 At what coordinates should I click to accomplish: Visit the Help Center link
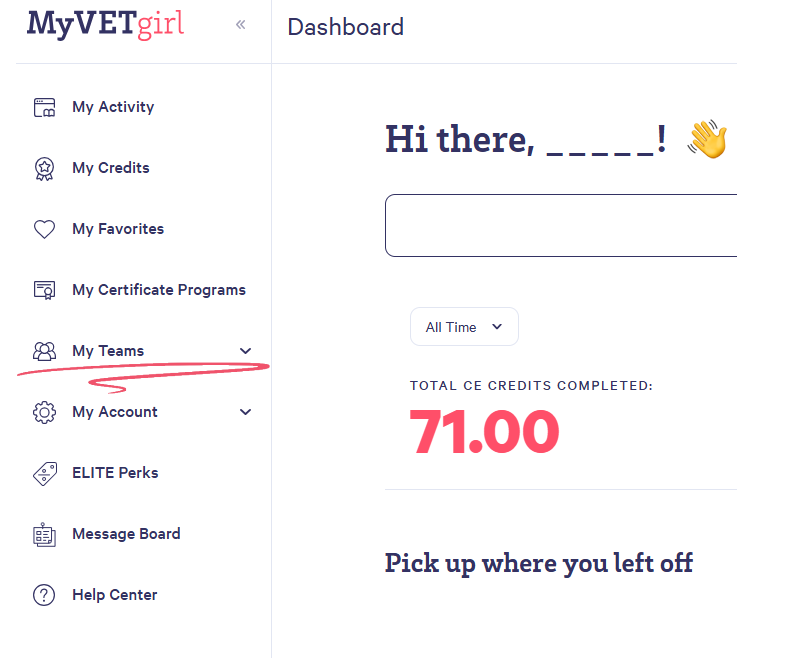pyautogui.click(x=115, y=595)
